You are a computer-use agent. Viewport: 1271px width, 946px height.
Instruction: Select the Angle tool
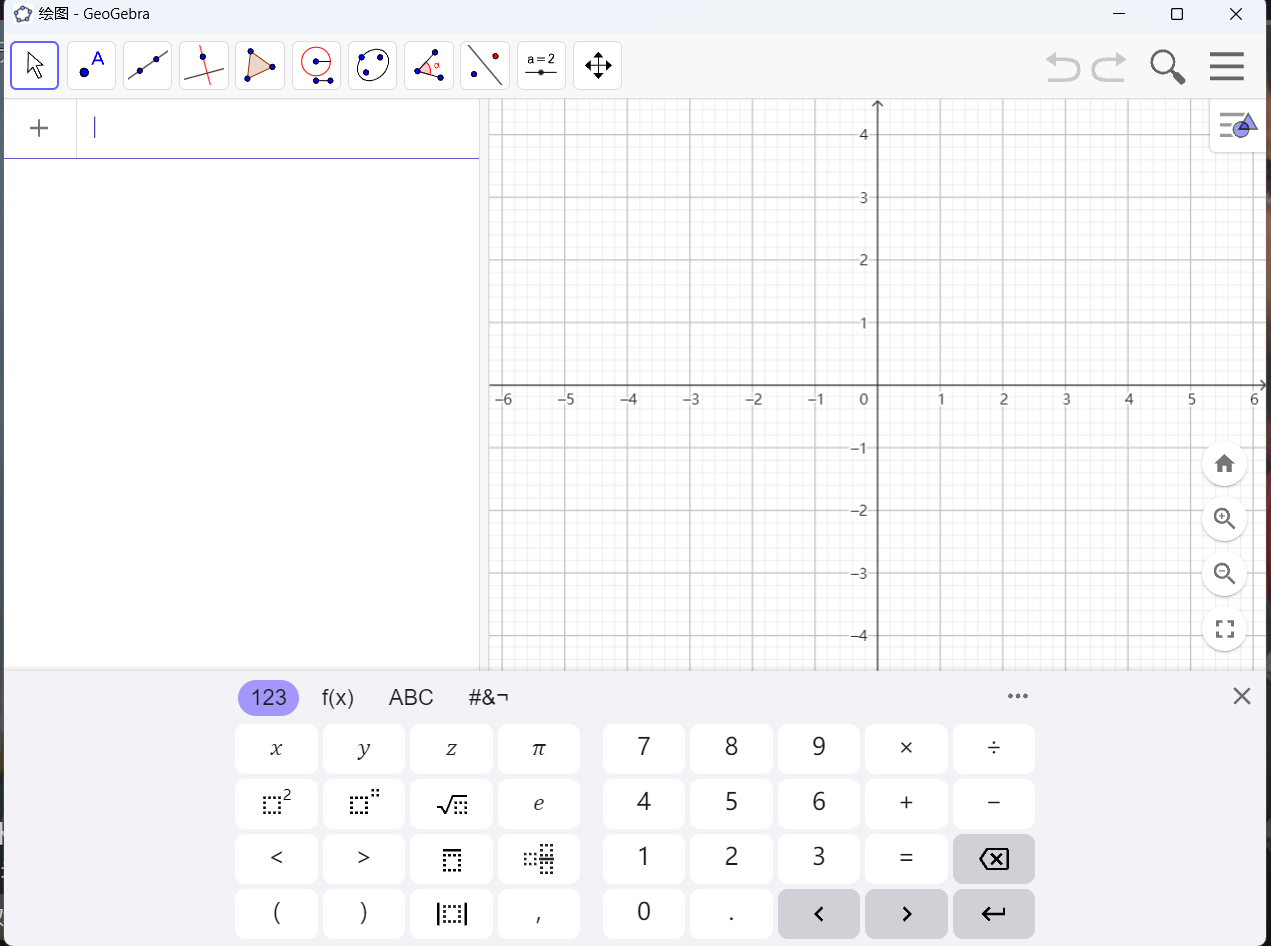tap(429, 66)
